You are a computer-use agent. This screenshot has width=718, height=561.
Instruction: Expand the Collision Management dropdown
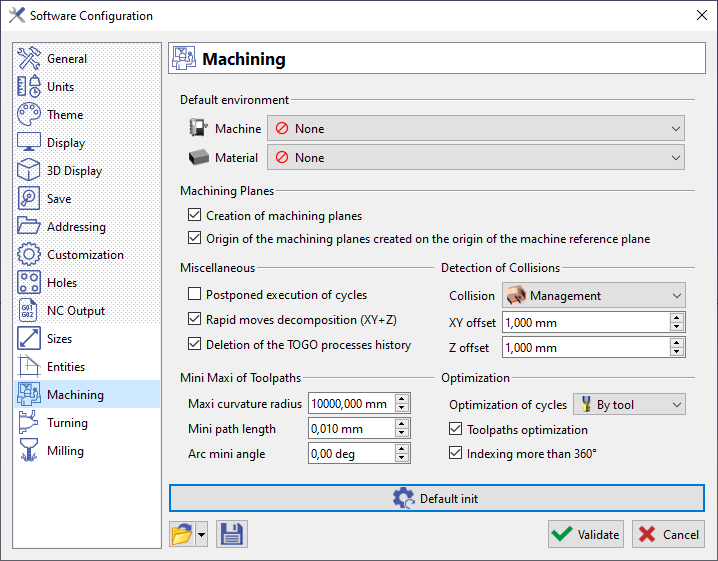593,296
